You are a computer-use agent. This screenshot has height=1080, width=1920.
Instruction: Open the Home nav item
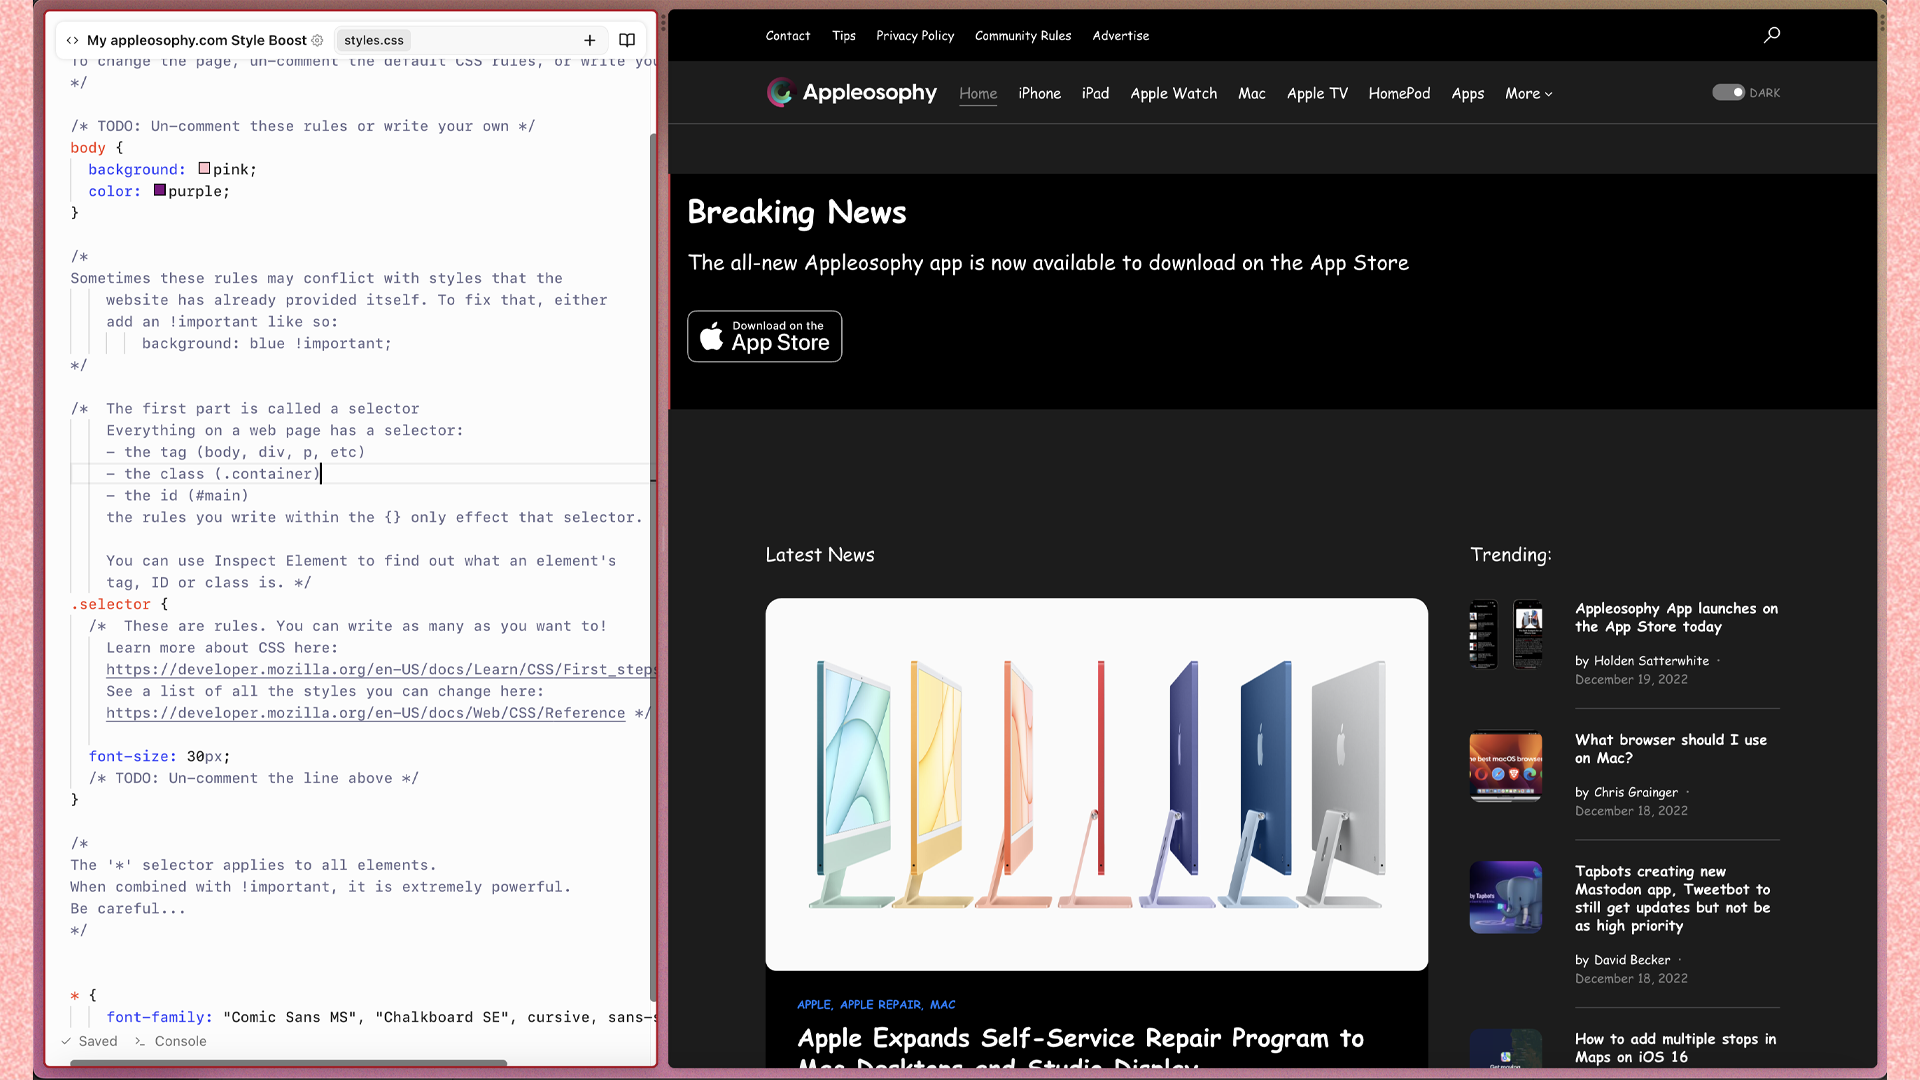tap(978, 93)
